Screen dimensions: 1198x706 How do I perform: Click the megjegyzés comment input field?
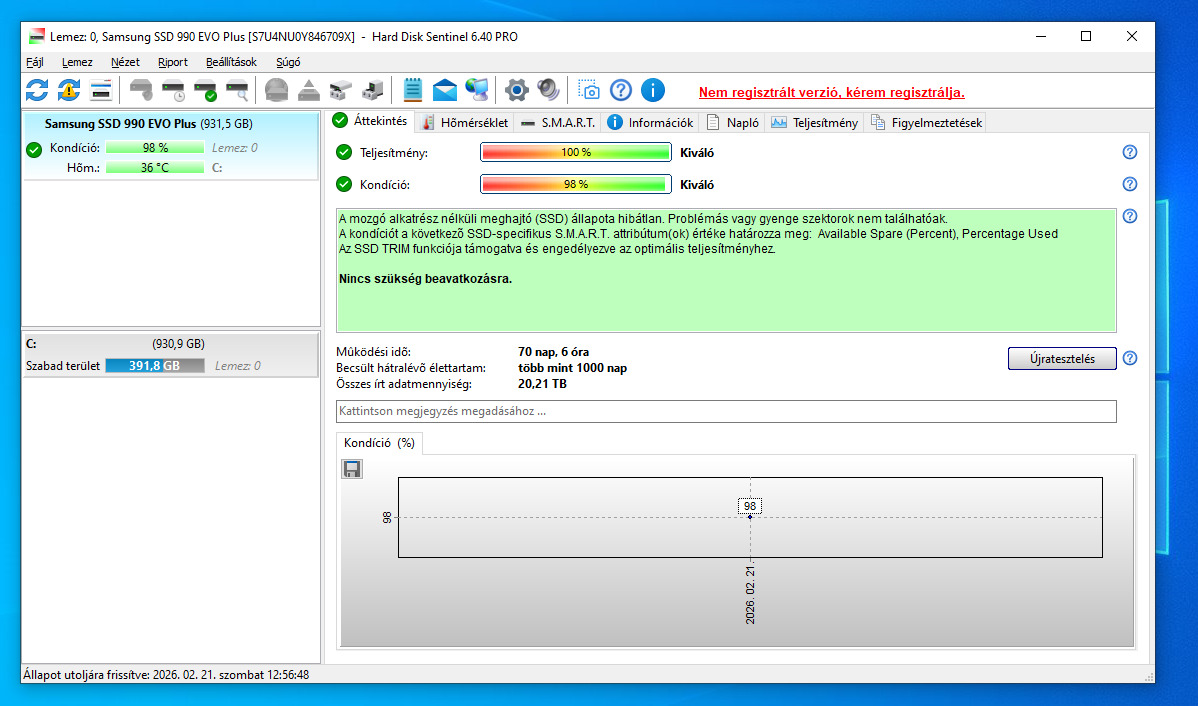point(726,411)
